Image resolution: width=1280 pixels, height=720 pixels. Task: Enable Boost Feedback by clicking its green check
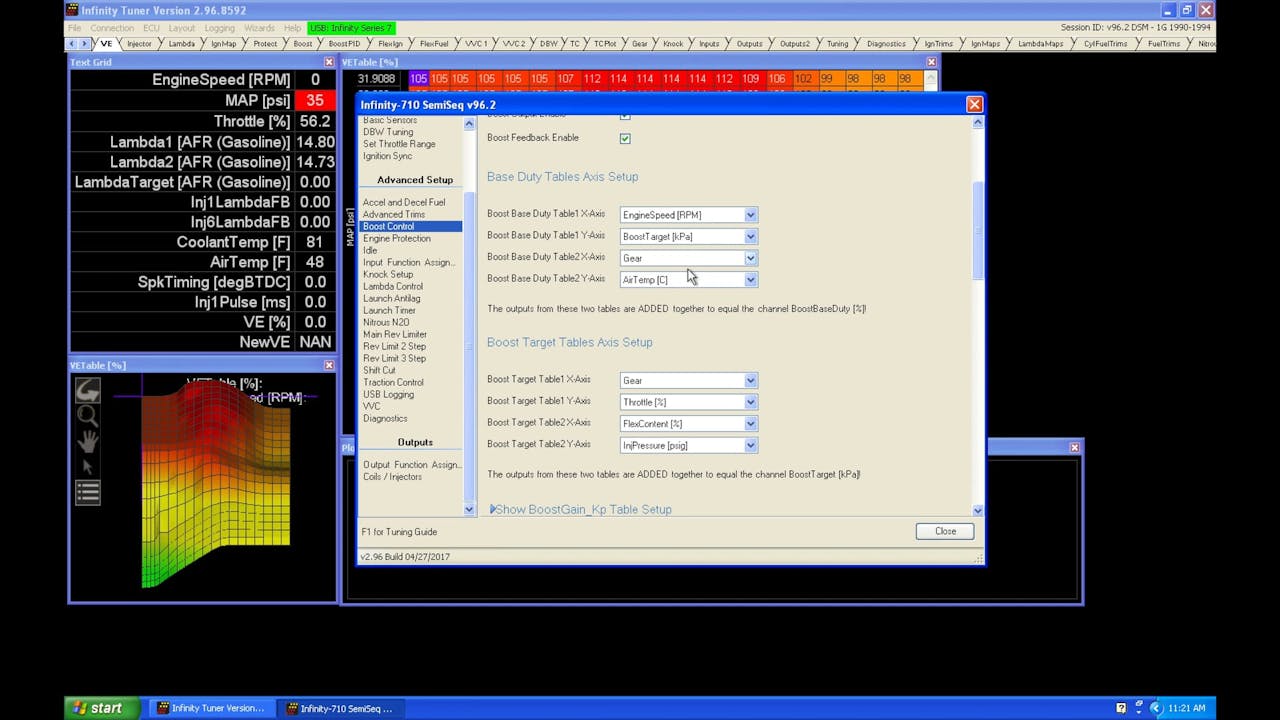(625, 137)
